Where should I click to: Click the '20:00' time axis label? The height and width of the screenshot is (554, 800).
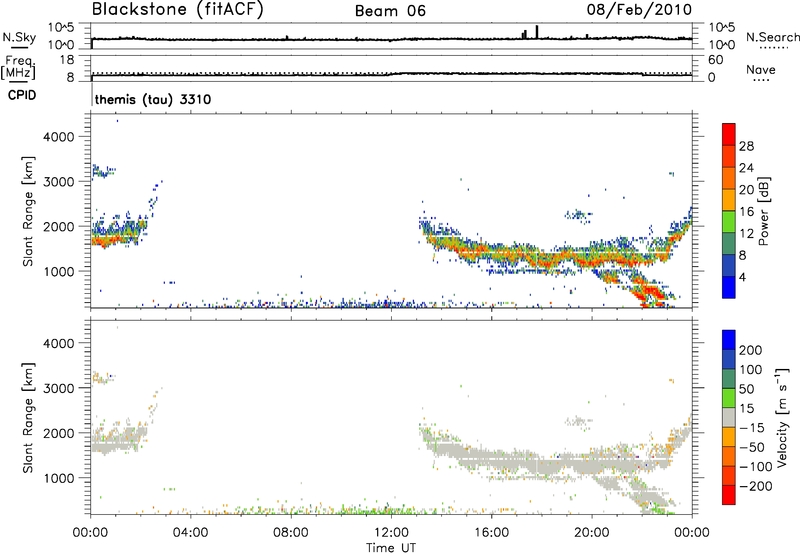[592, 533]
